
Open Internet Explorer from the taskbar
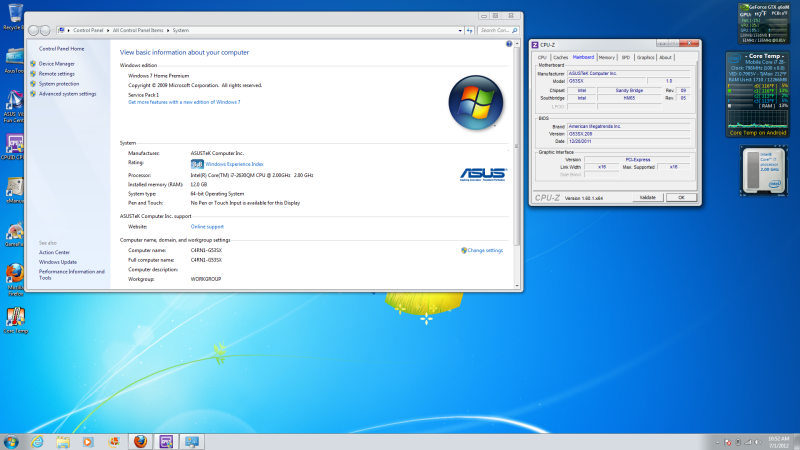point(38,440)
